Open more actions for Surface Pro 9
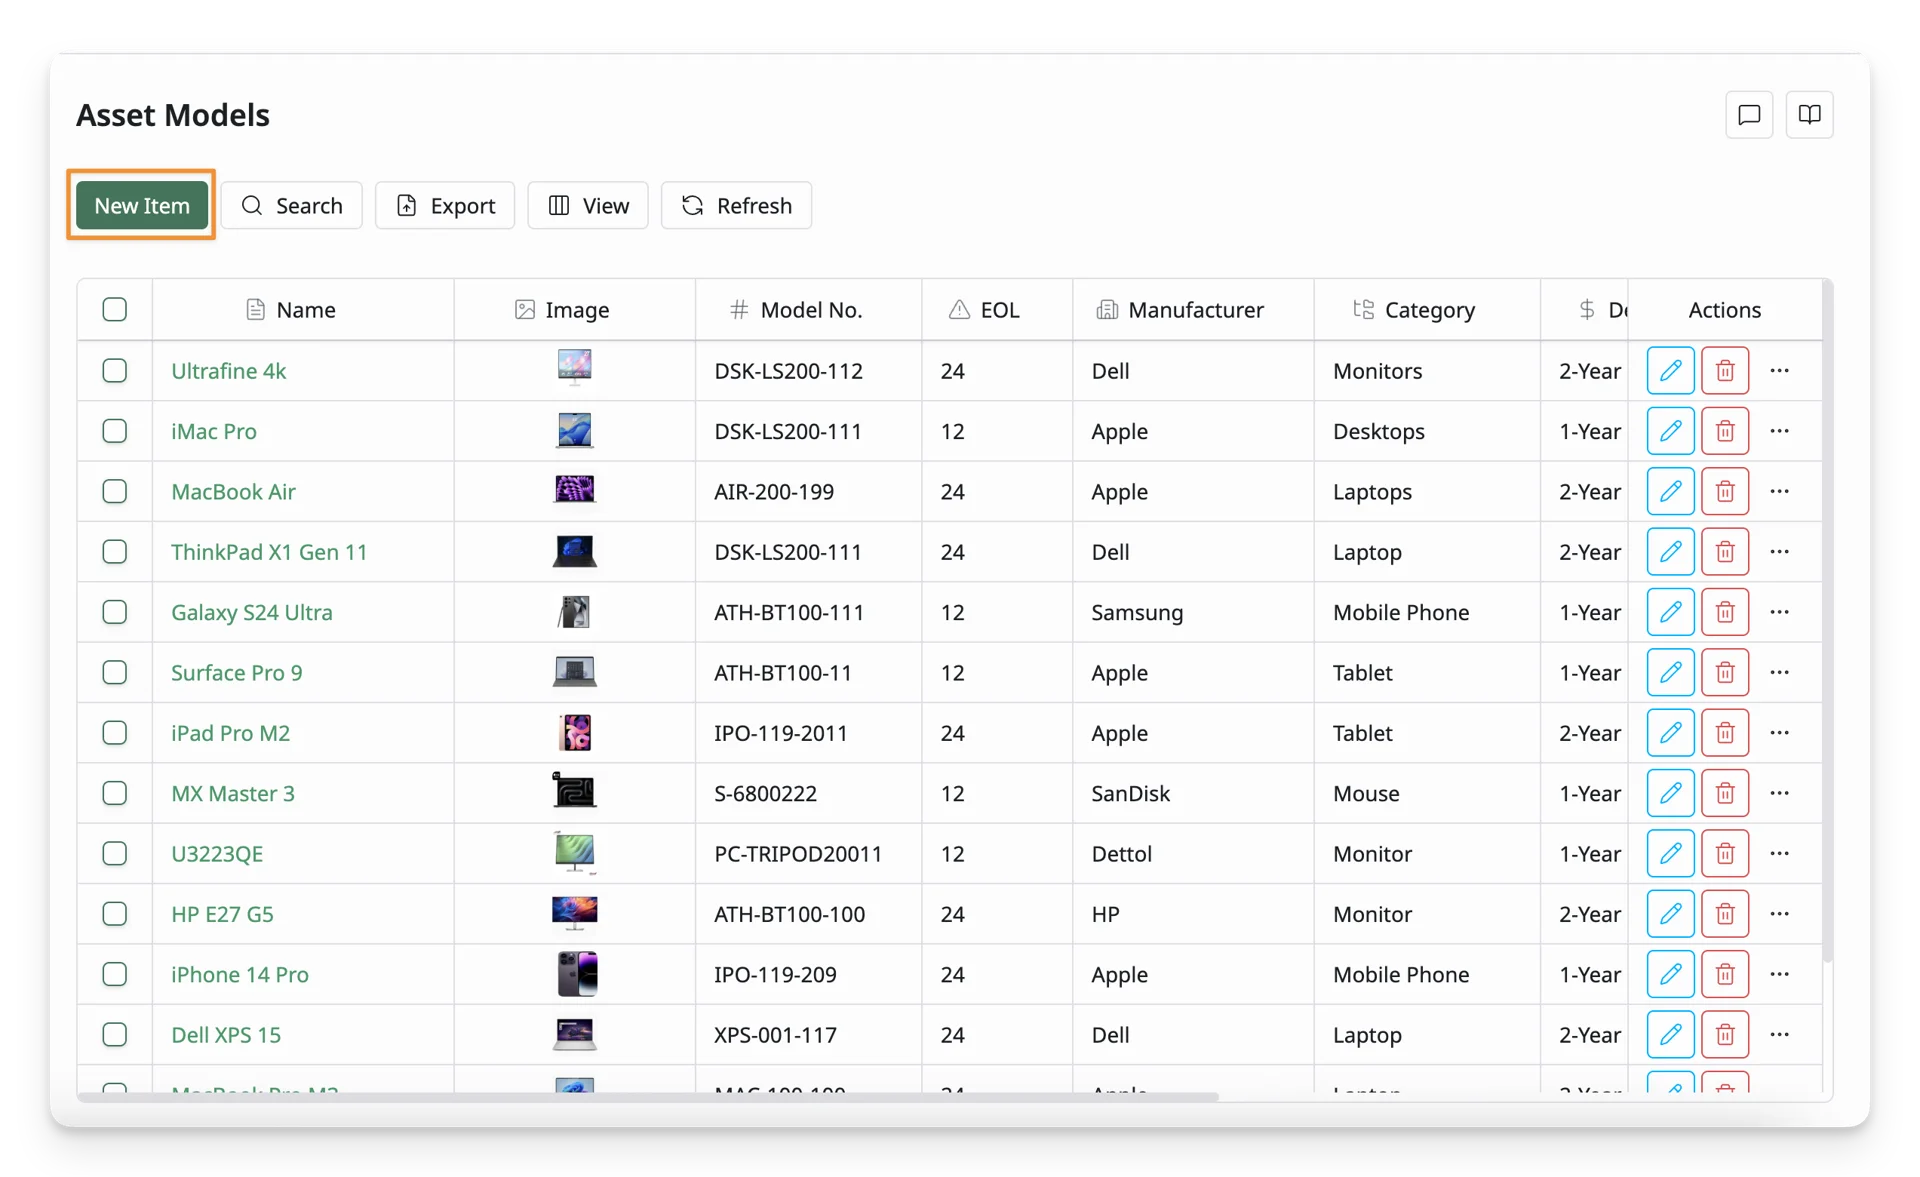The width and height of the screenshot is (1920, 1177). coord(1779,672)
